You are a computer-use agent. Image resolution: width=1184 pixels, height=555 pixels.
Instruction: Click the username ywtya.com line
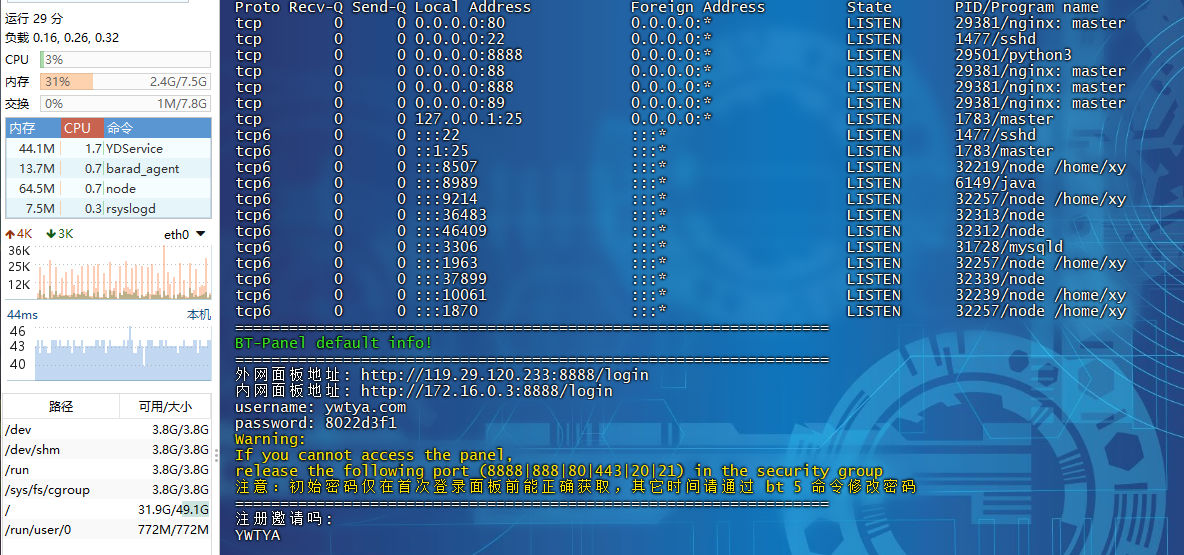320,407
